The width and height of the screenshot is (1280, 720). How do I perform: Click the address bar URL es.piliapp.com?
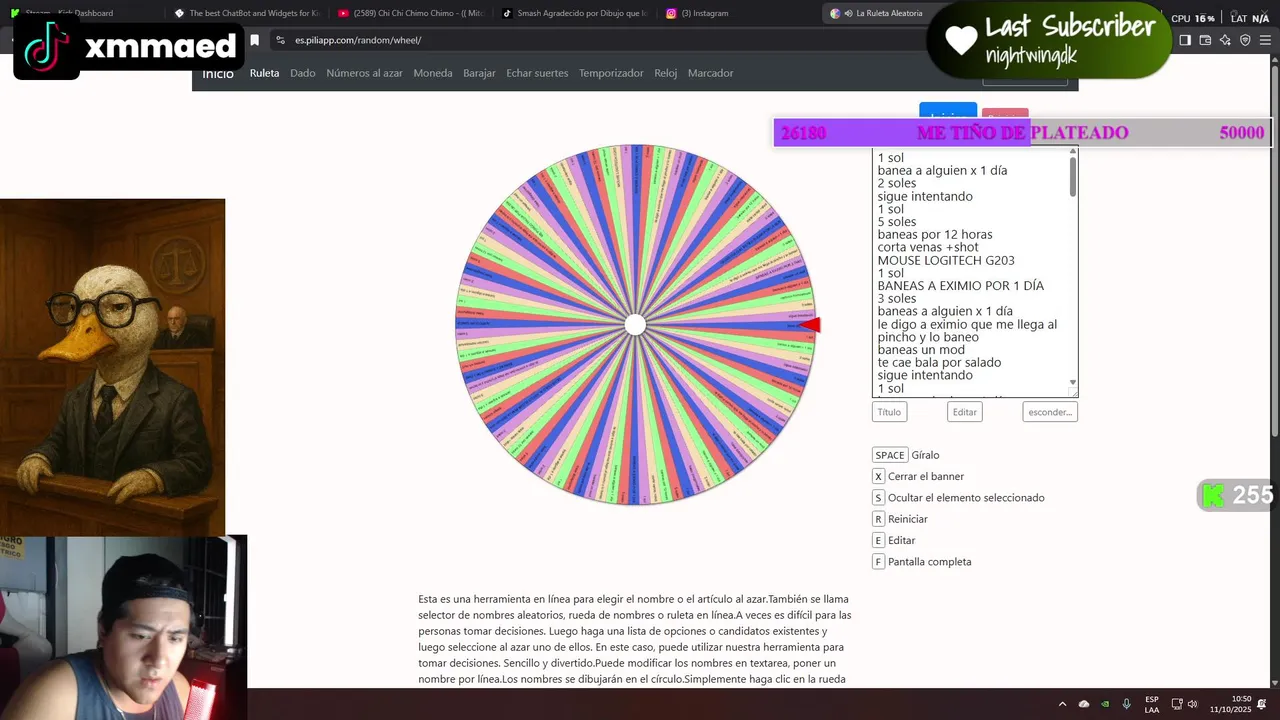tap(358, 40)
